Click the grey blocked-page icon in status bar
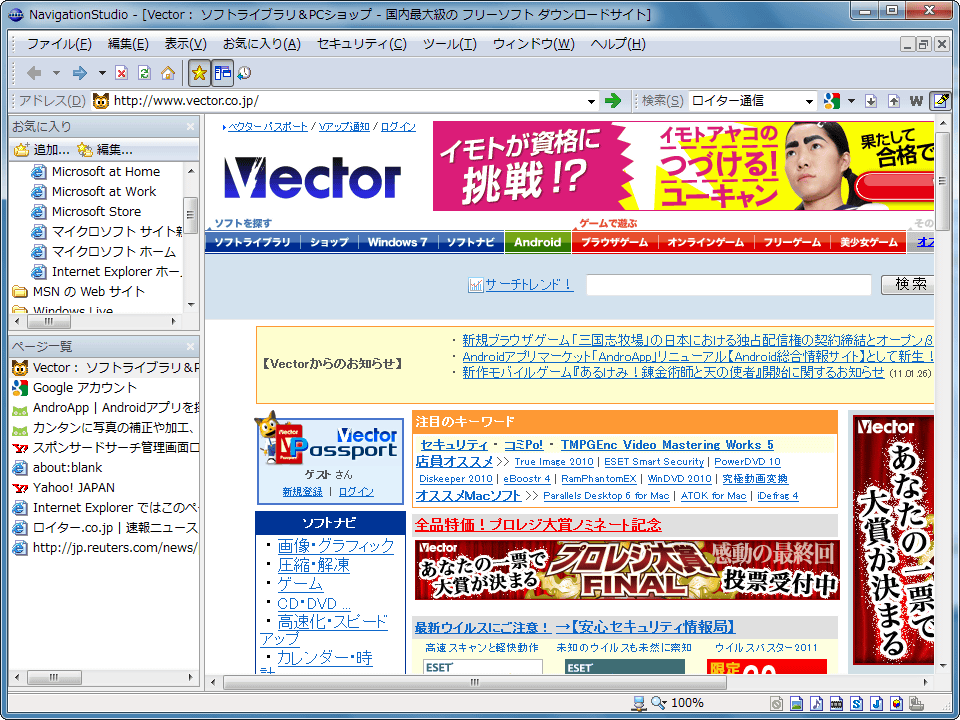The image size is (960, 720). pyautogui.click(x=776, y=703)
